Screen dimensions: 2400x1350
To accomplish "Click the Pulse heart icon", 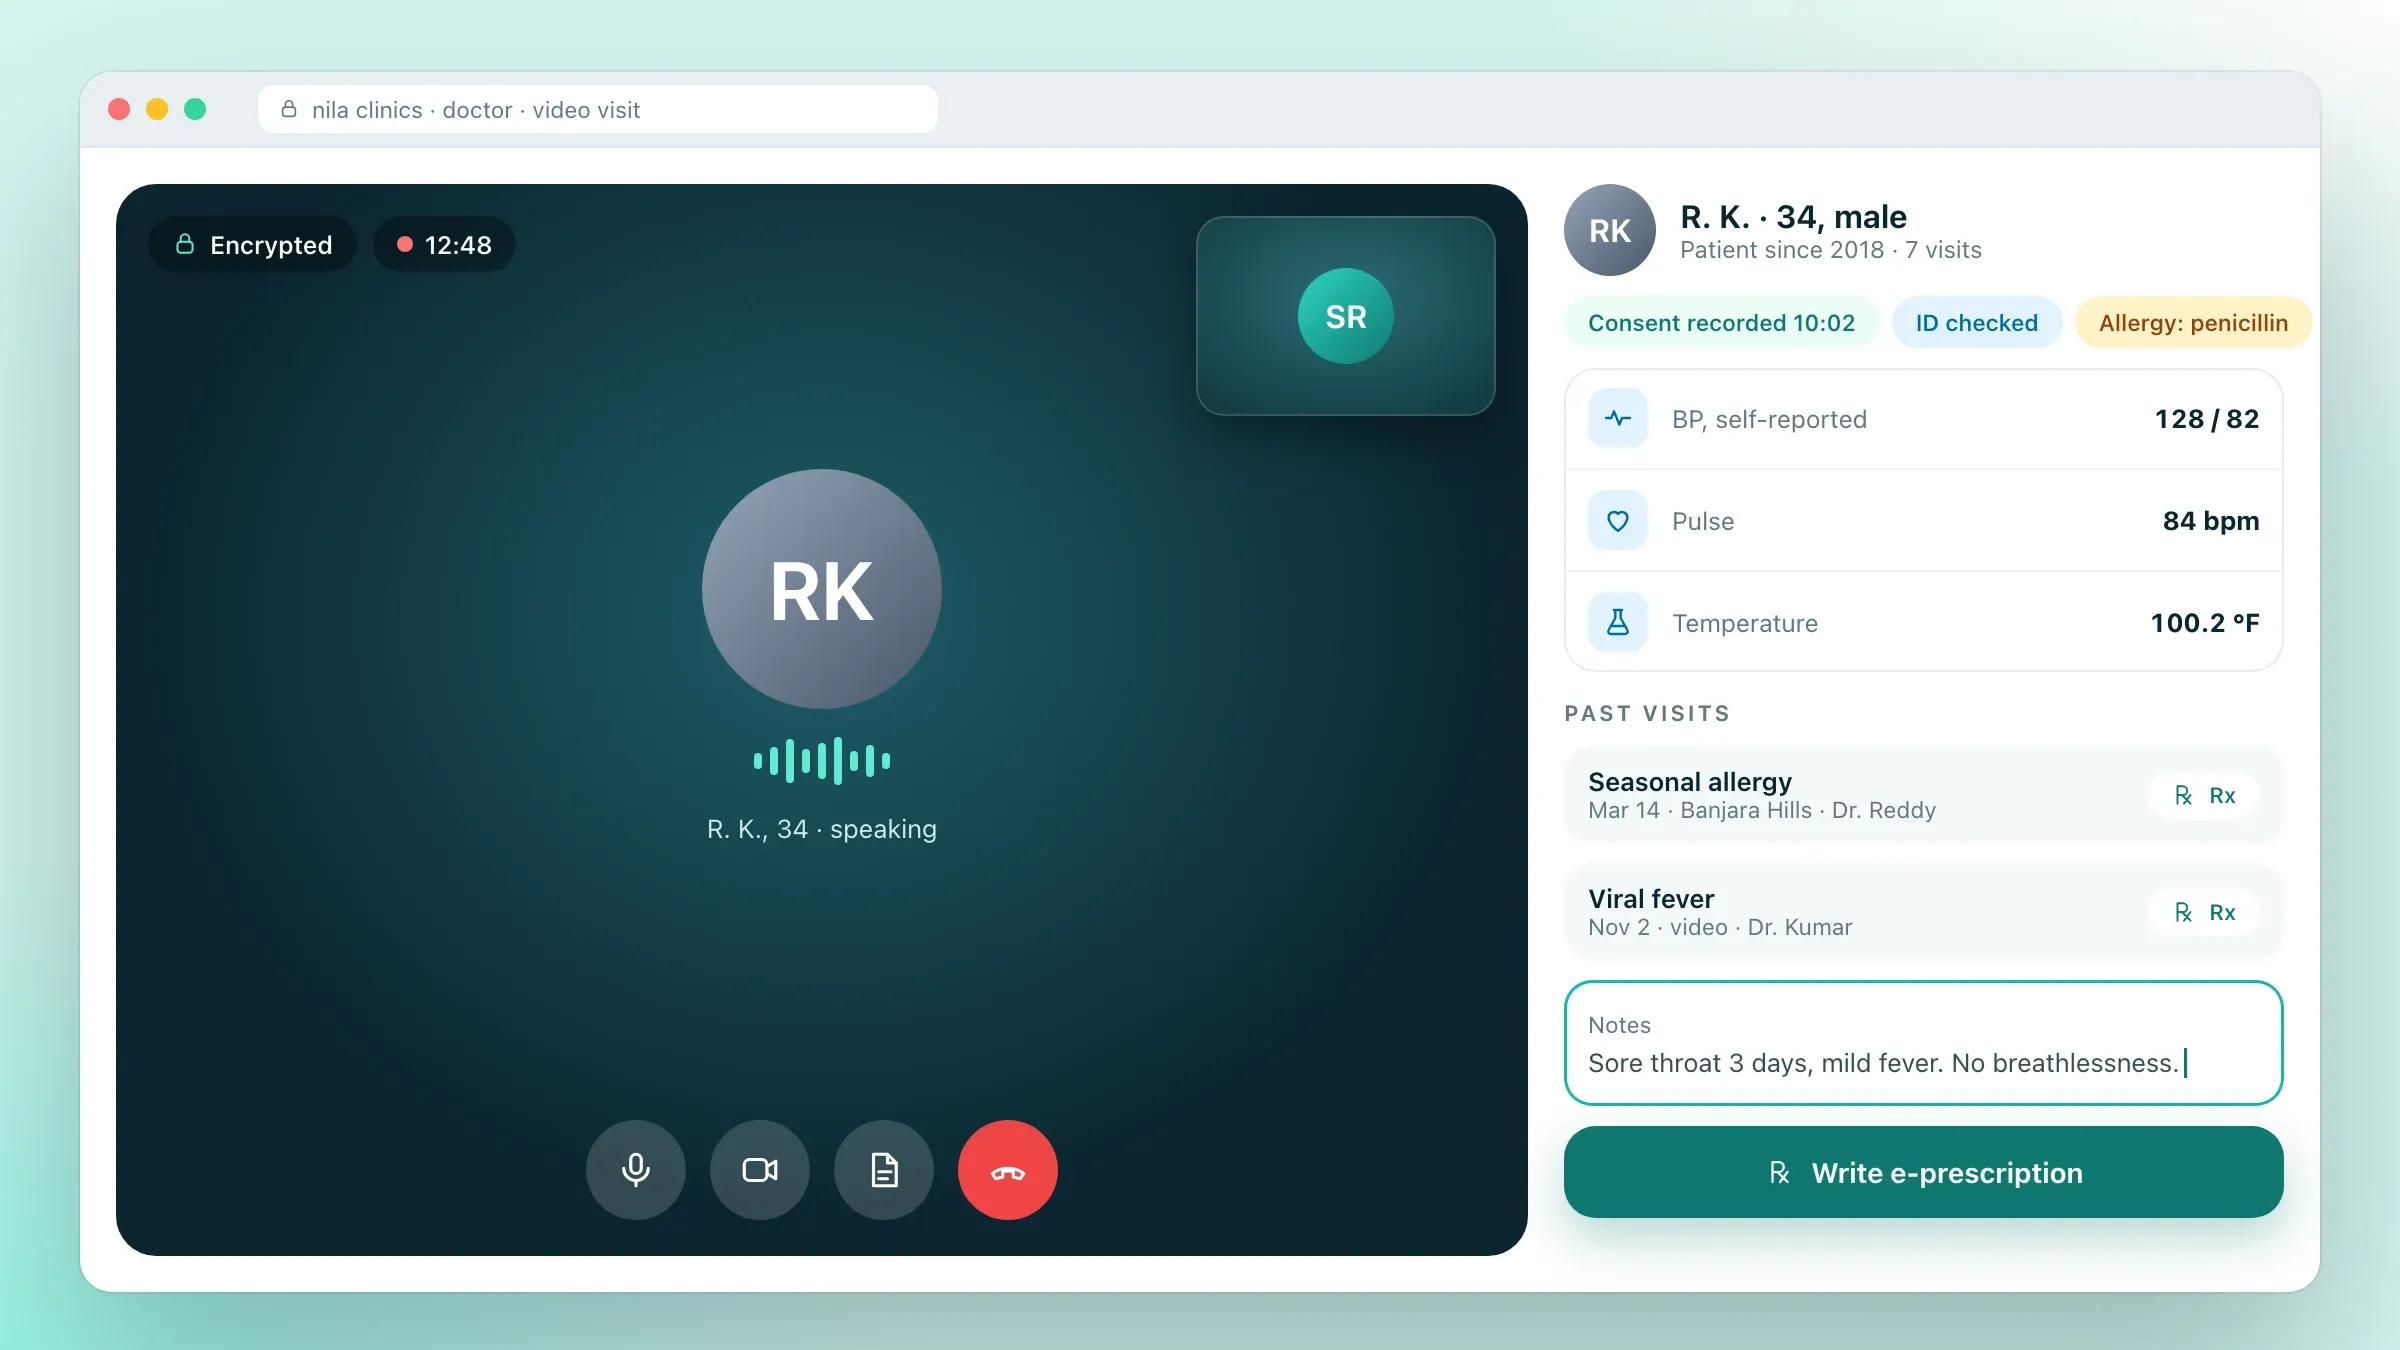I will 1617,521.
